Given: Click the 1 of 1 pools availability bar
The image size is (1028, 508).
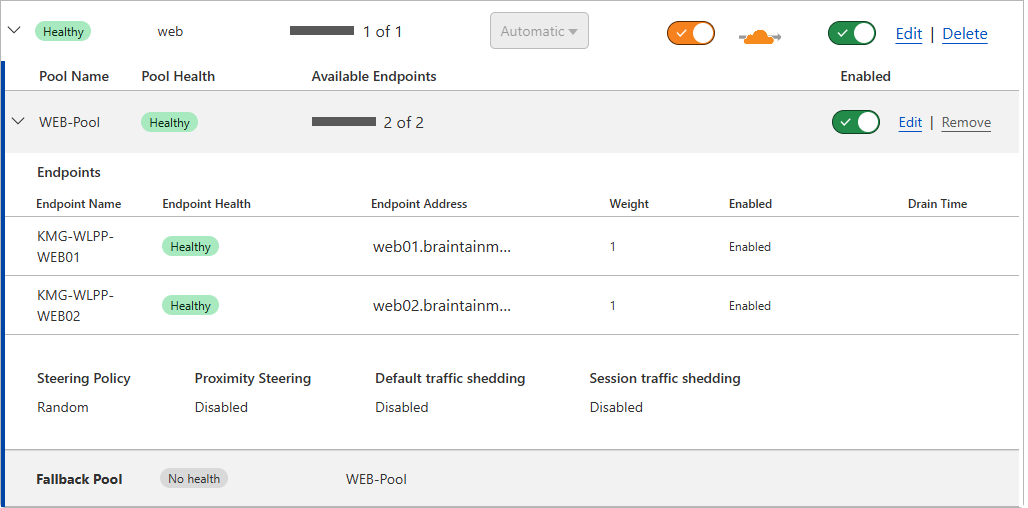Looking at the screenshot, I should [x=322, y=31].
